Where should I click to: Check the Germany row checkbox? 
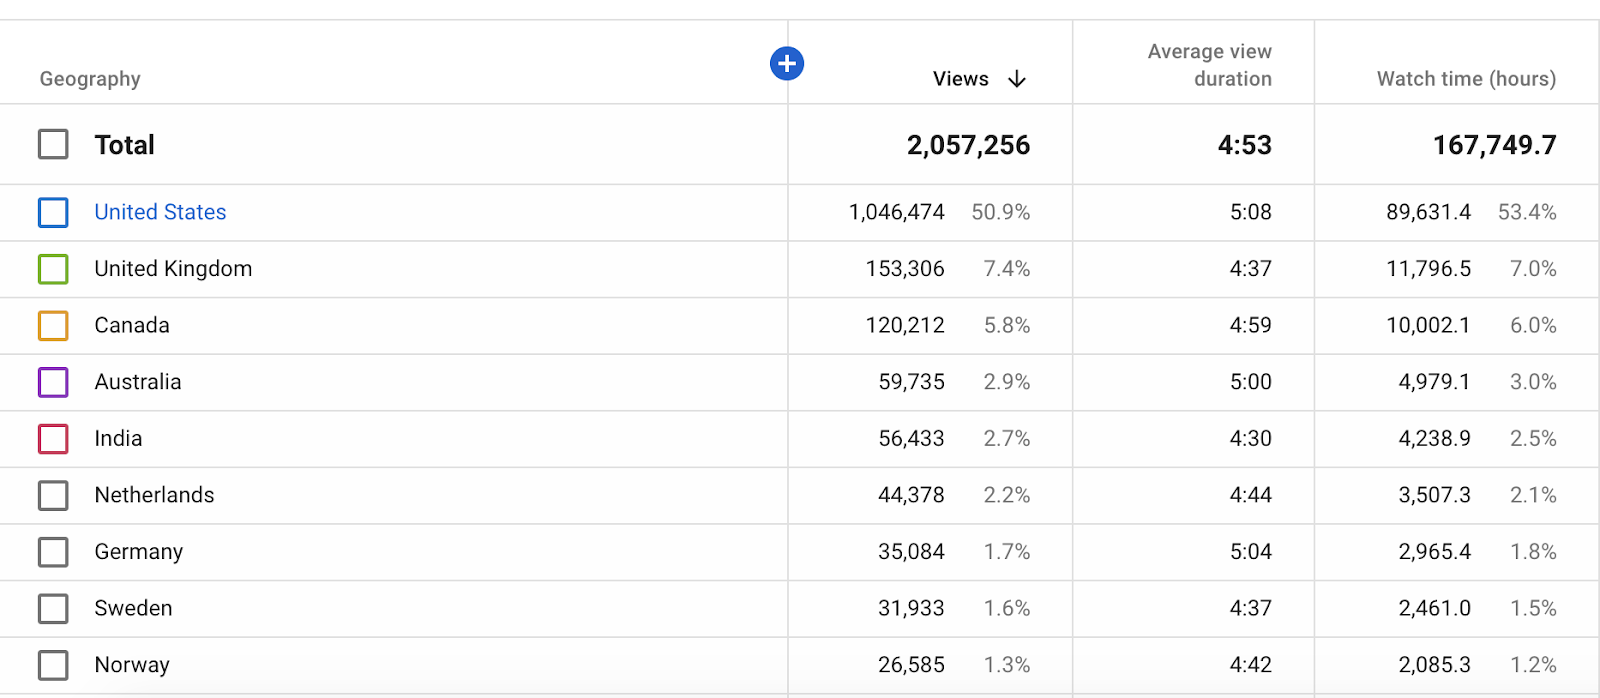coord(53,552)
